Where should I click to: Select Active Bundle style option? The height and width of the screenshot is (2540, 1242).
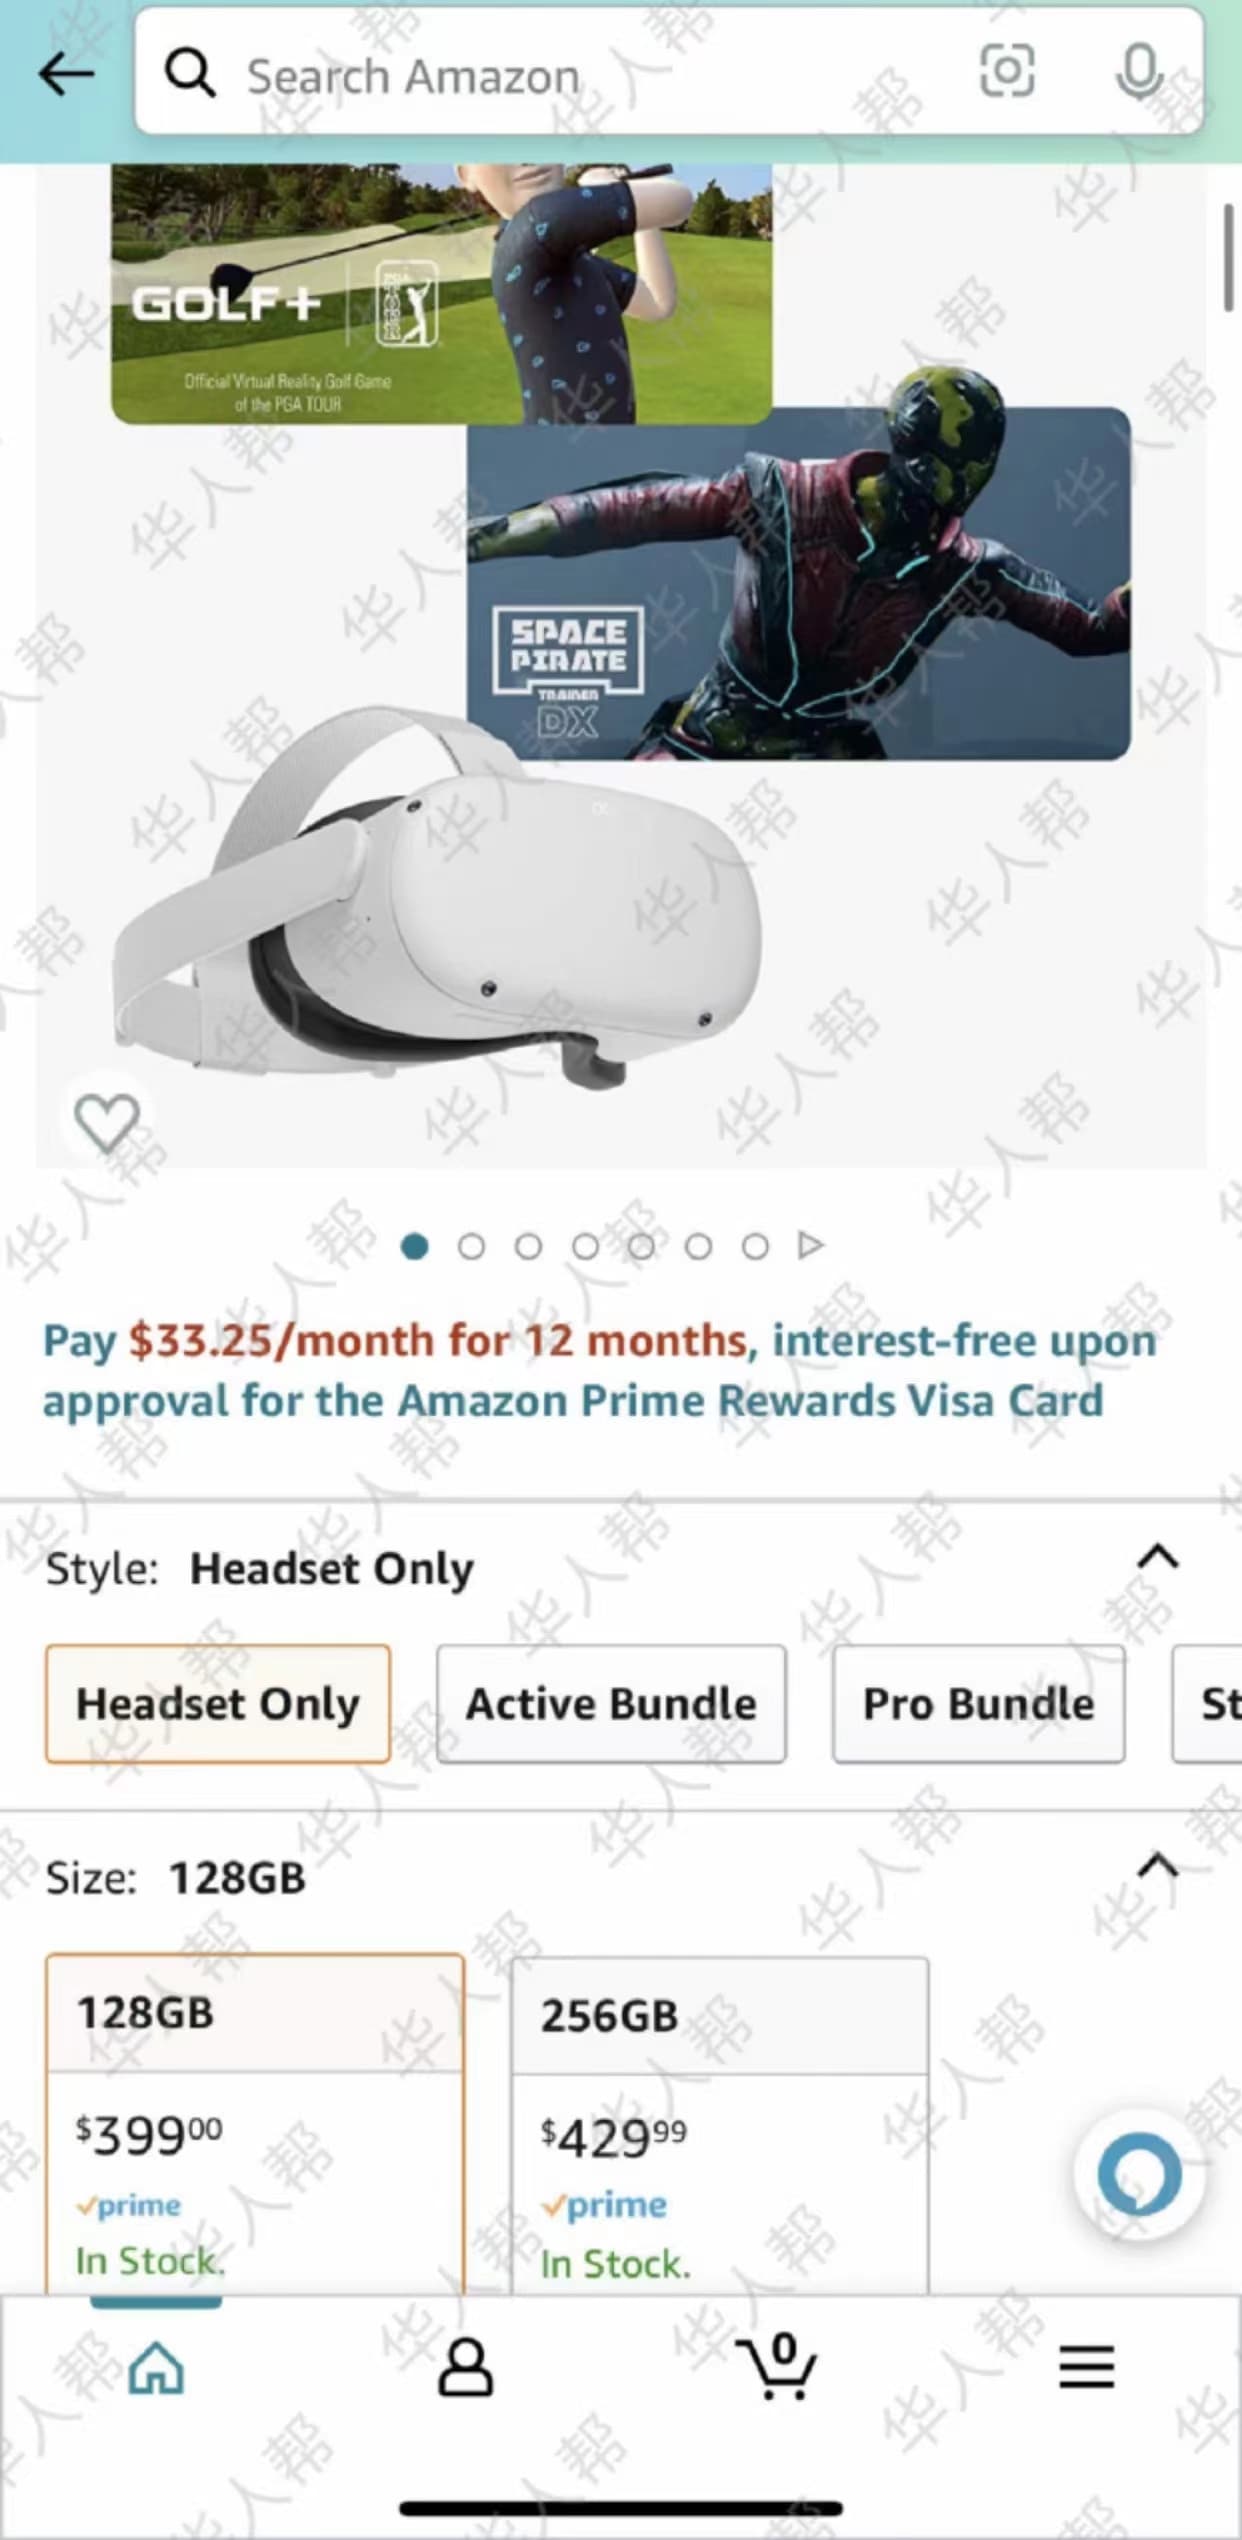coord(611,1703)
